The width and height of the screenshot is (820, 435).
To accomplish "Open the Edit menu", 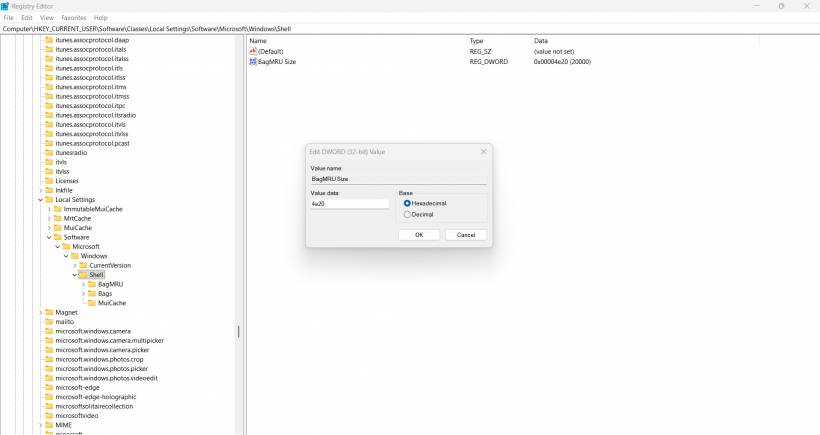I will click(27, 18).
